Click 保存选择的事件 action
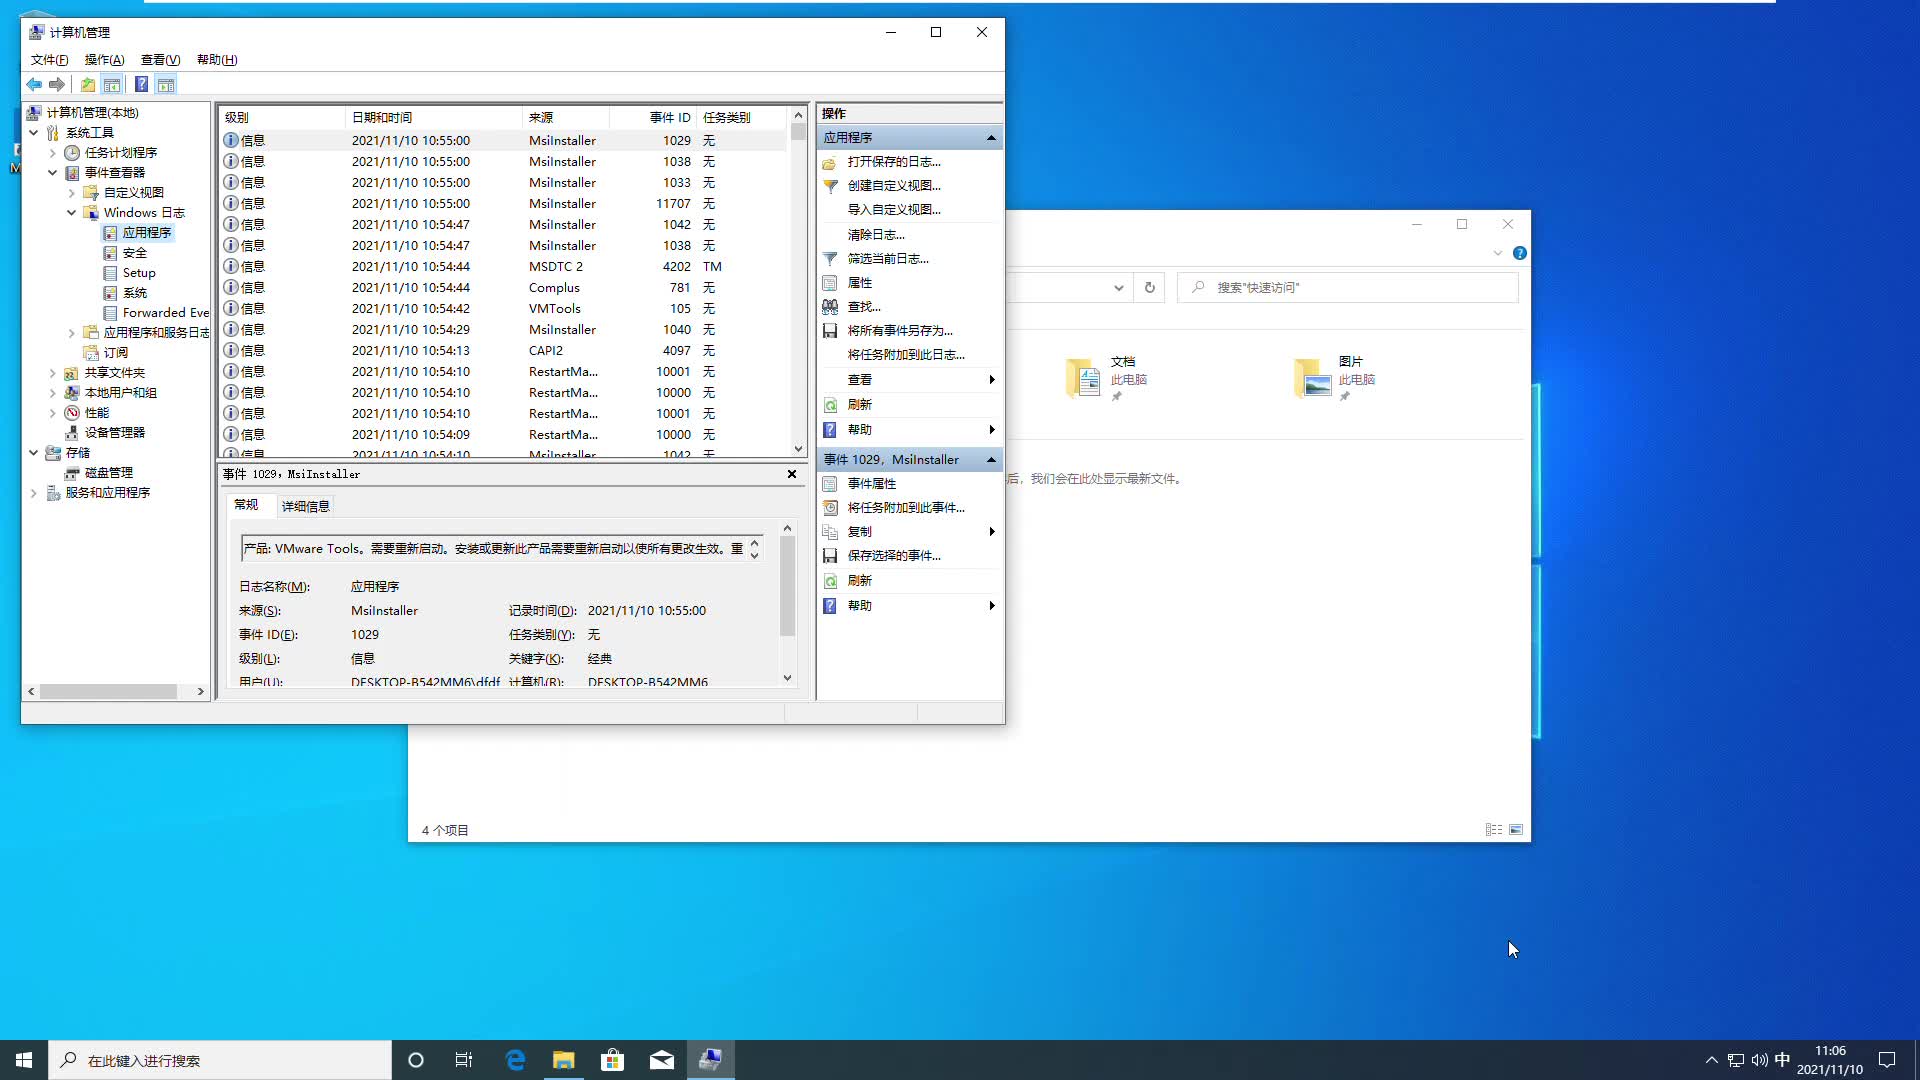 click(x=894, y=556)
